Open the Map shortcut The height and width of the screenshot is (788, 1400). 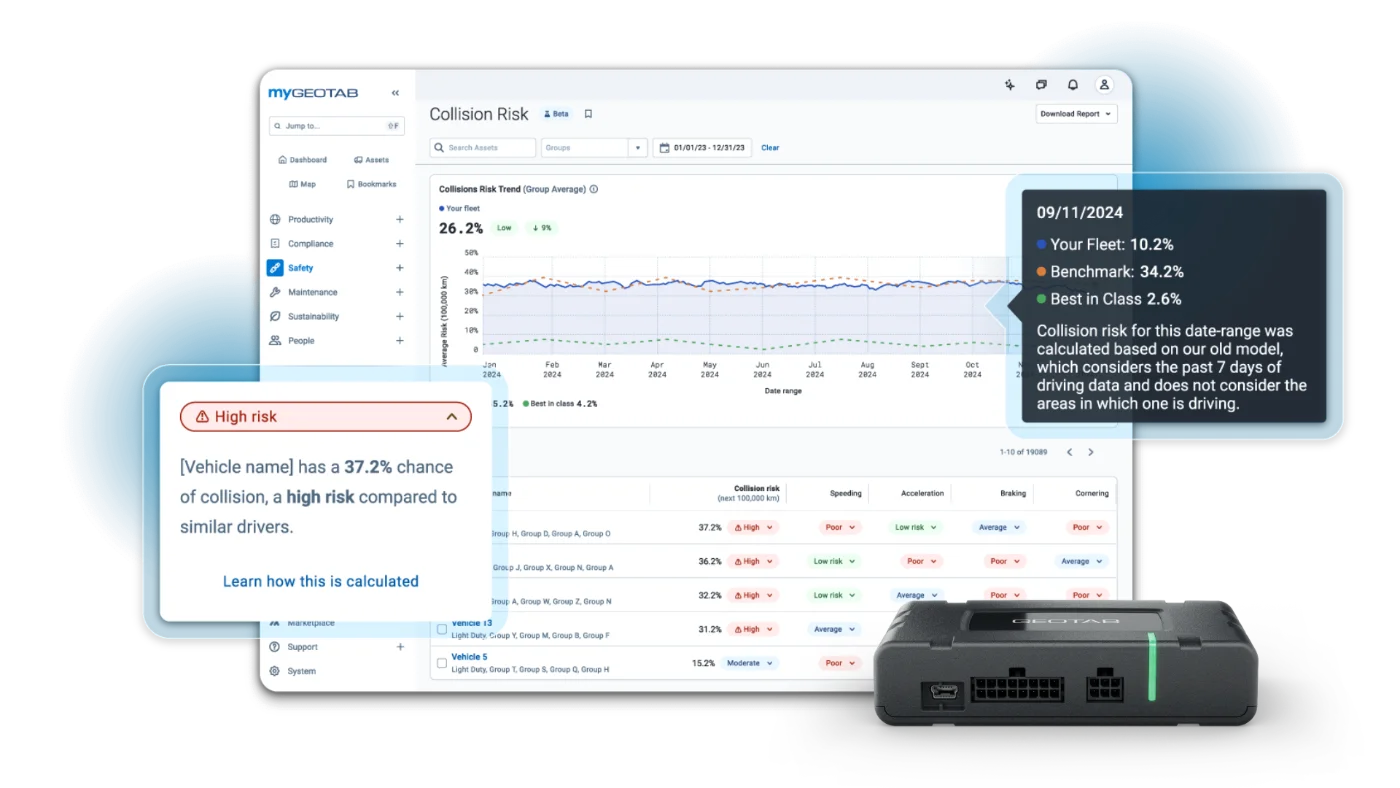click(x=302, y=184)
